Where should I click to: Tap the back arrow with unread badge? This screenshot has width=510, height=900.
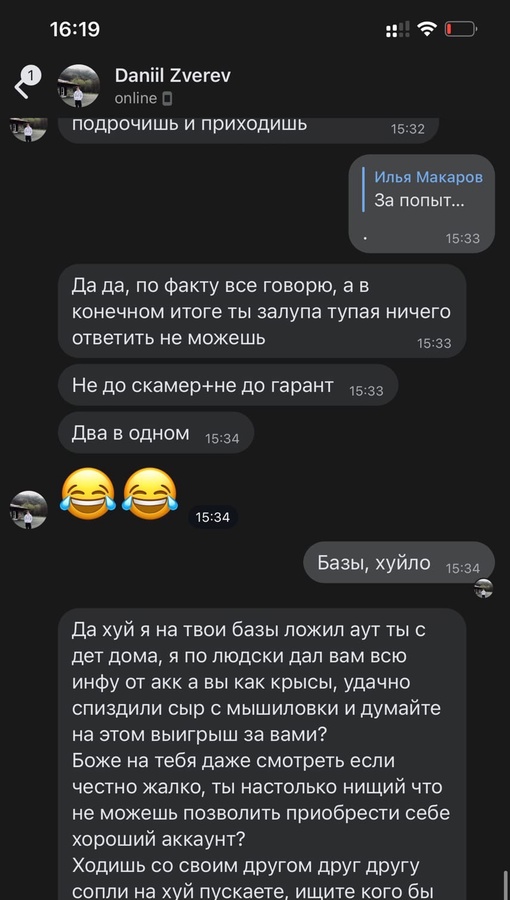[25, 83]
